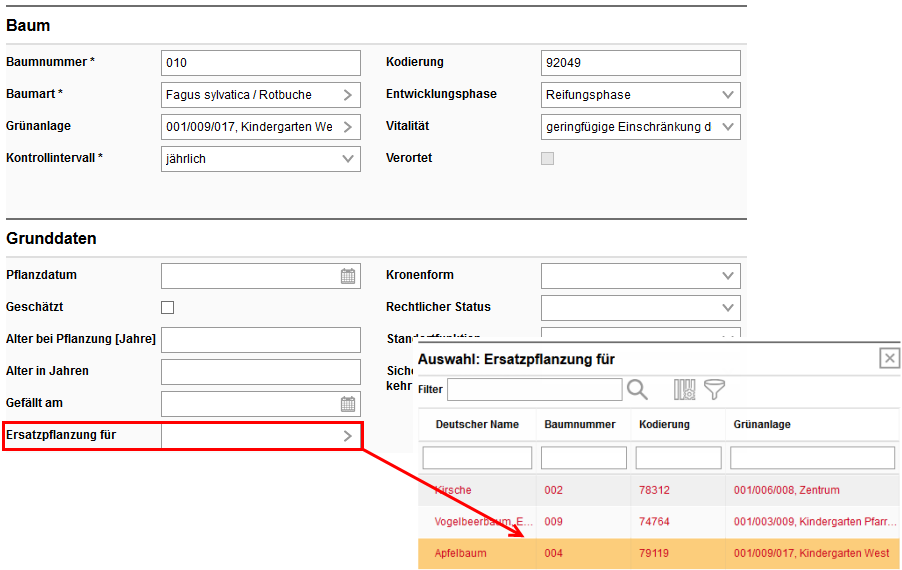
Task: Expand the Kontrollintervall dropdown
Action: click(348, 159)
